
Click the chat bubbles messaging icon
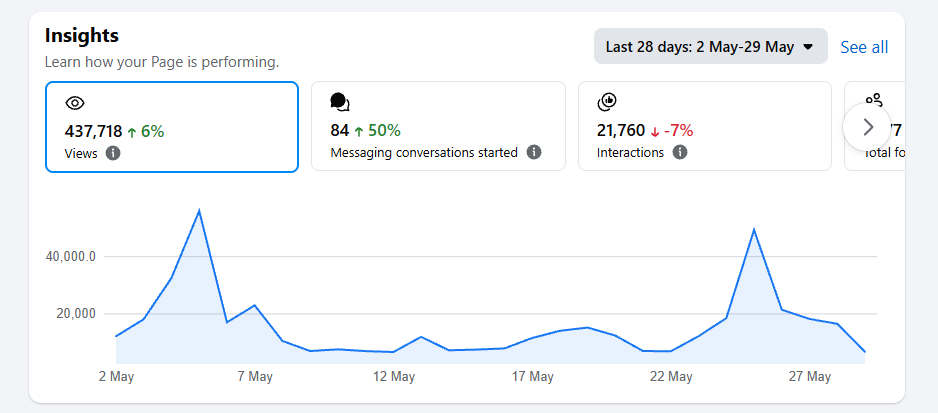[340, 102]
